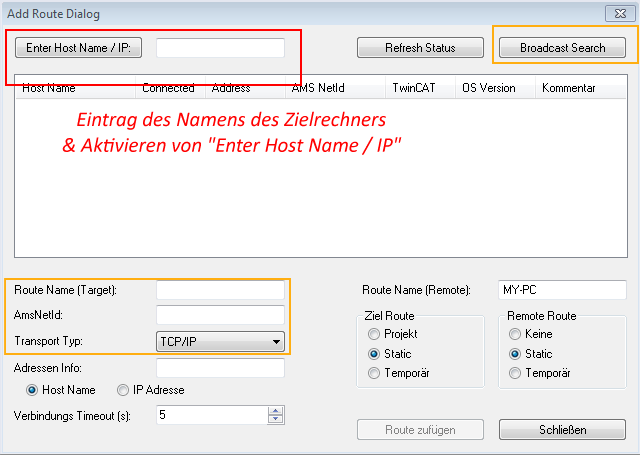640x455 pixels.
Task: Click the Enter Host Name / IP button
Action: (79, 48)
